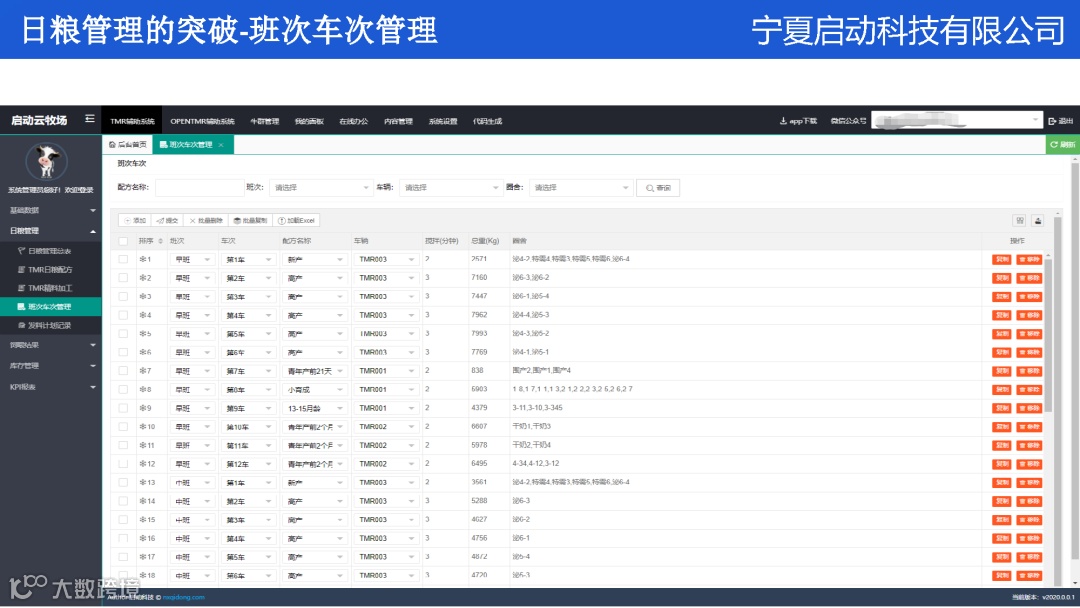
Task: Click the 批量复制 batch copy button
Action: point(251,220)
